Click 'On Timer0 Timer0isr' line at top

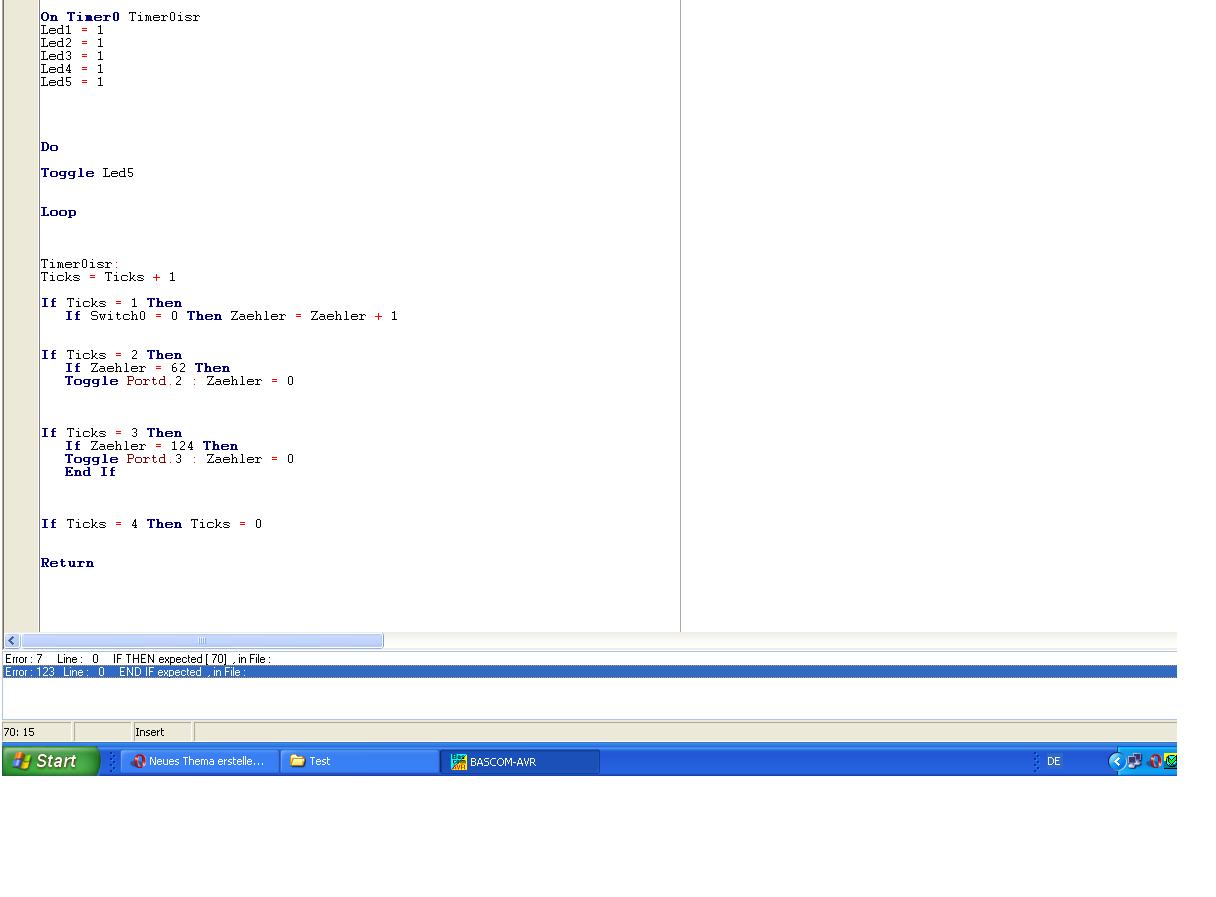(x=120, y=17)
